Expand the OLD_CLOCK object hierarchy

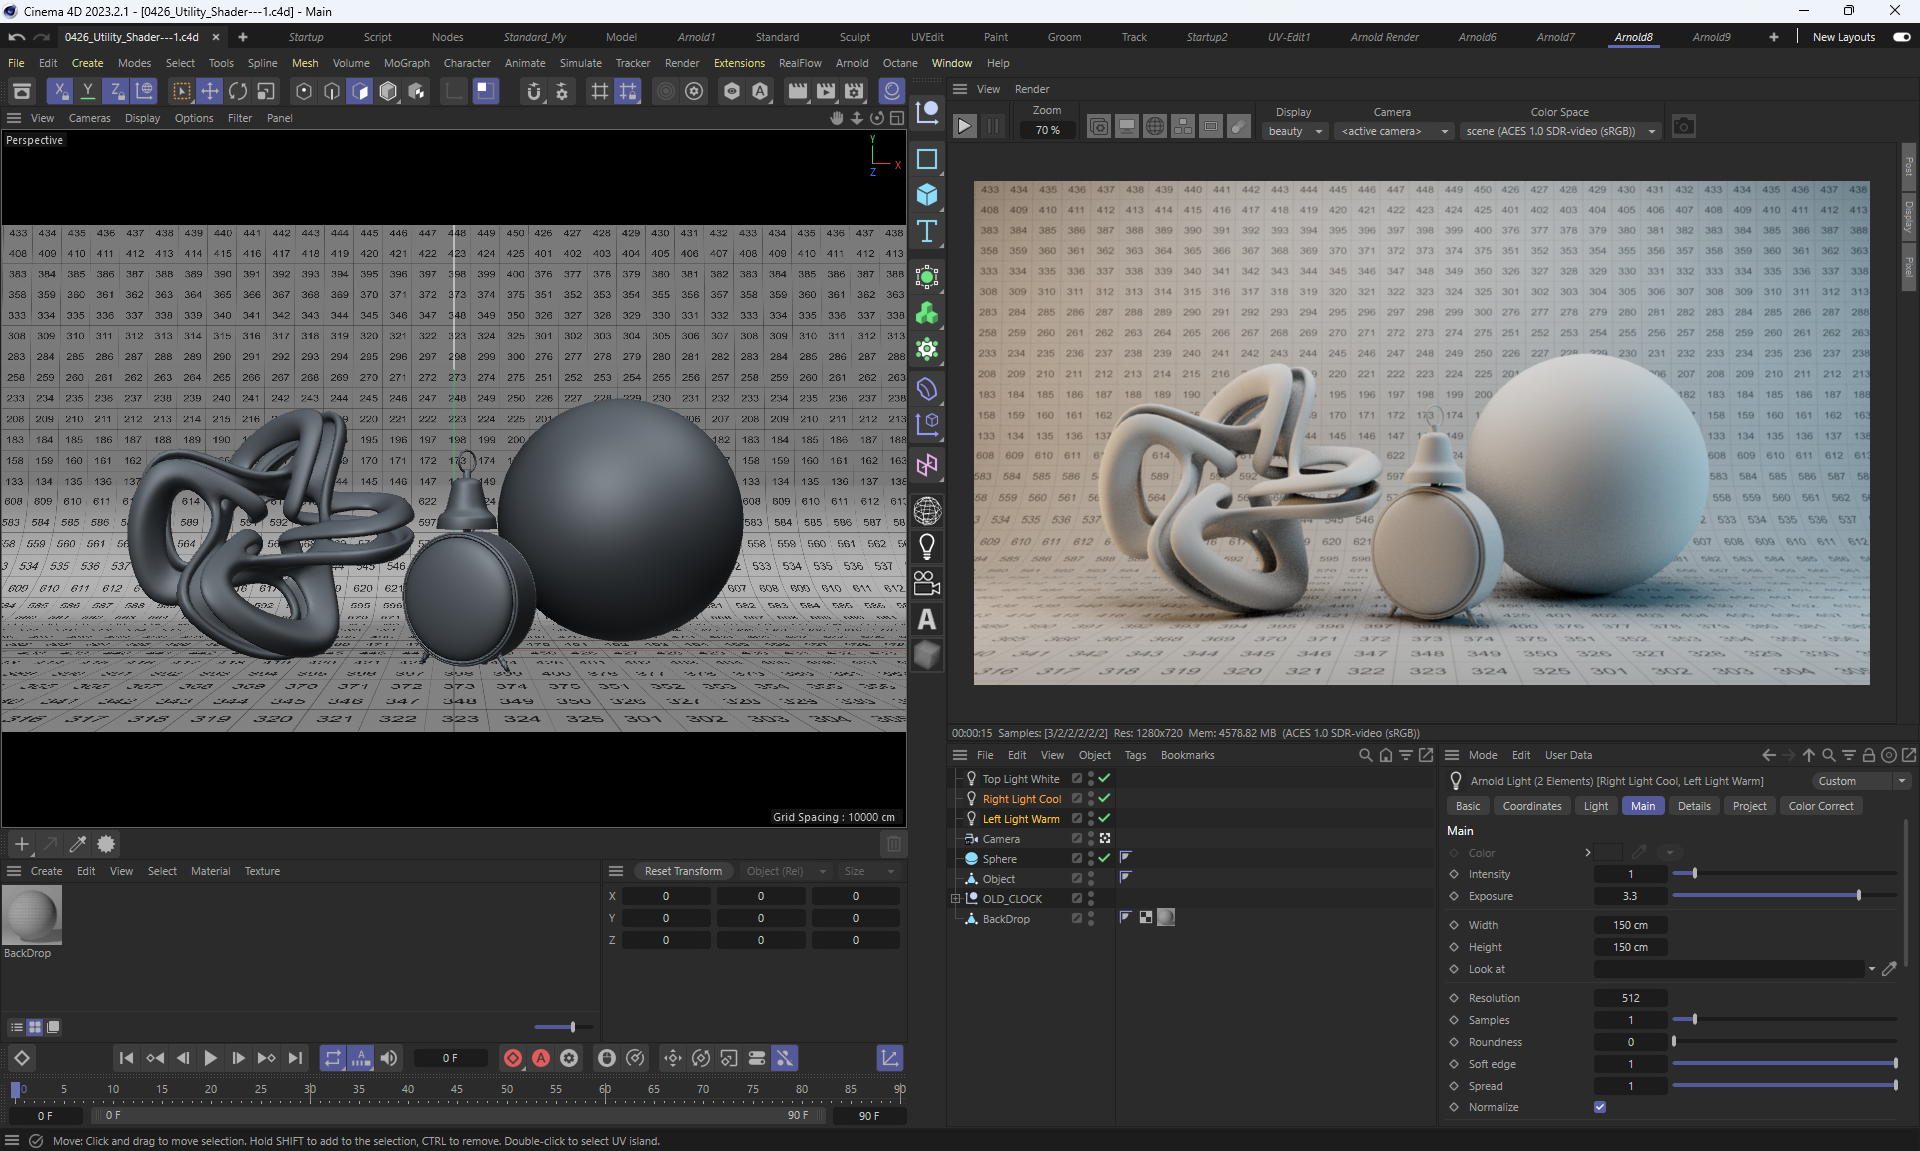point(956,899)
